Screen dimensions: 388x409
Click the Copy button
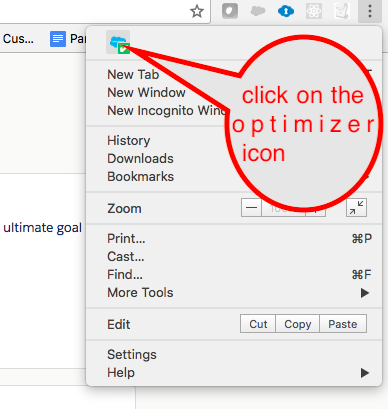[298, 324]
